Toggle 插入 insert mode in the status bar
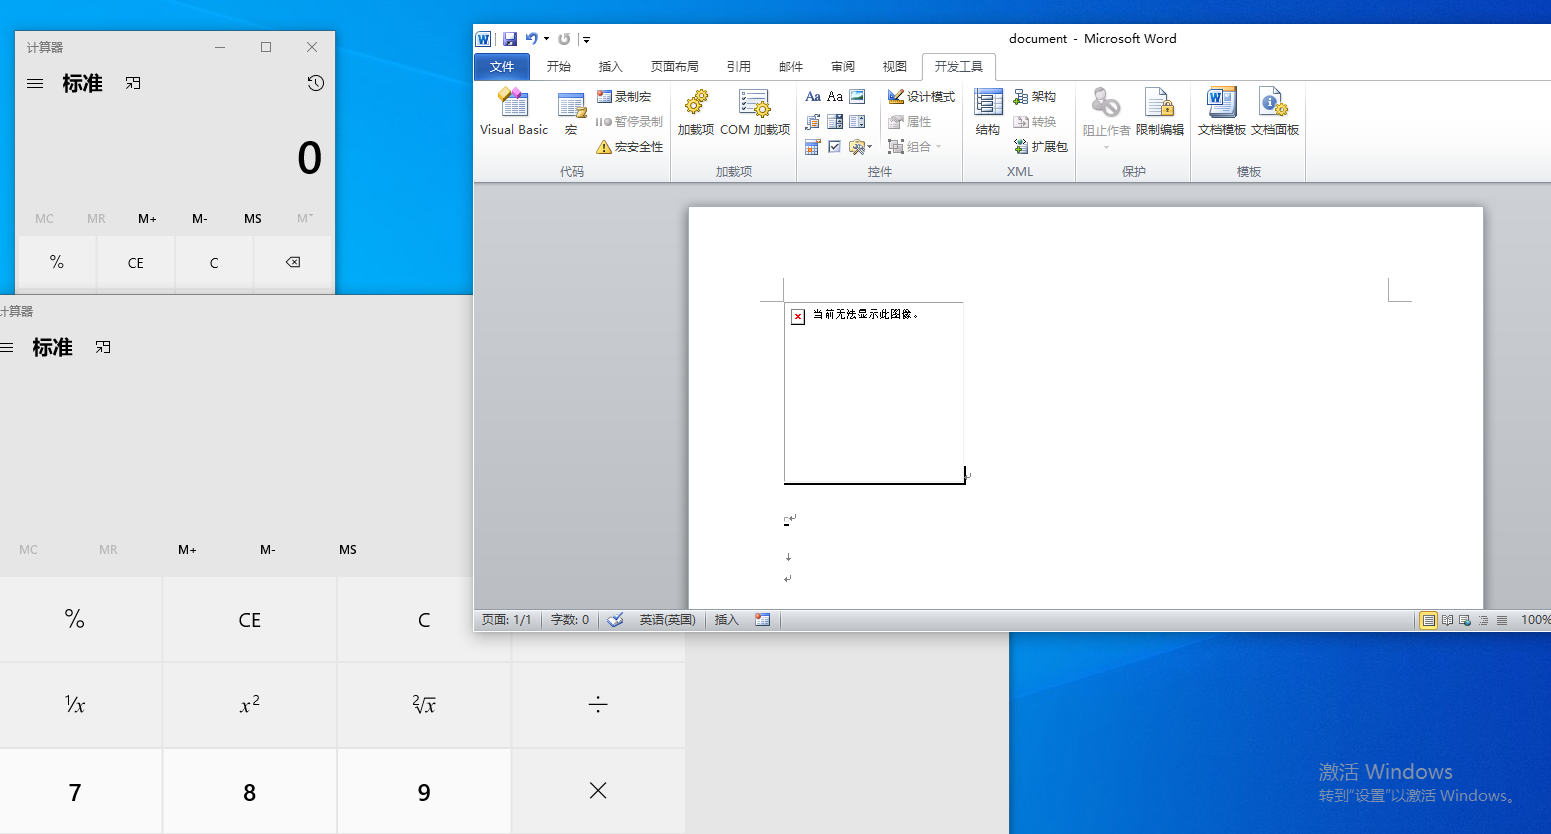 726,620
